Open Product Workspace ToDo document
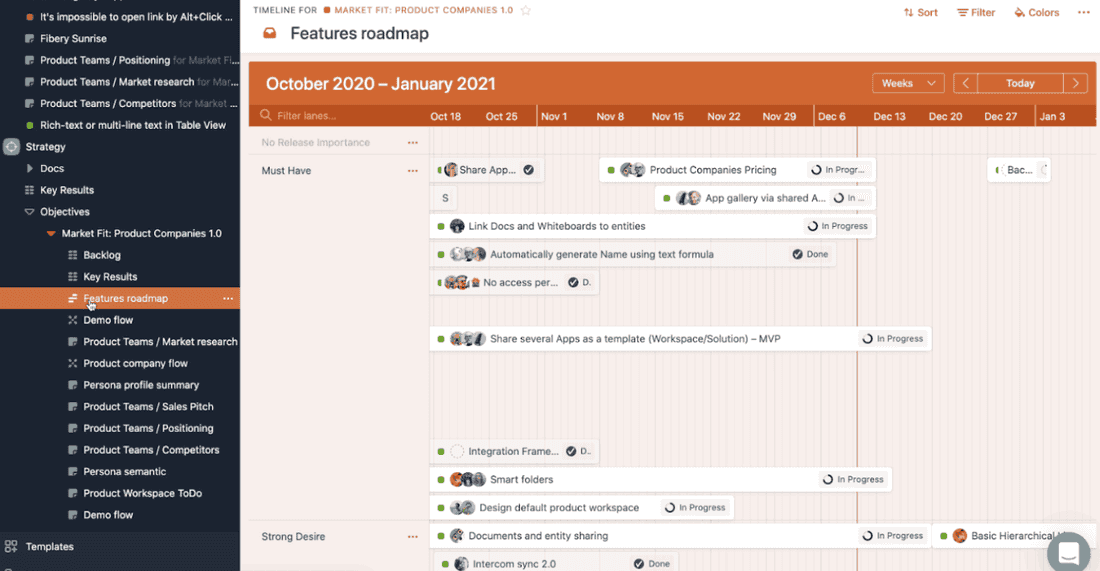This screenshot has width=1100, height=571. 142,493
